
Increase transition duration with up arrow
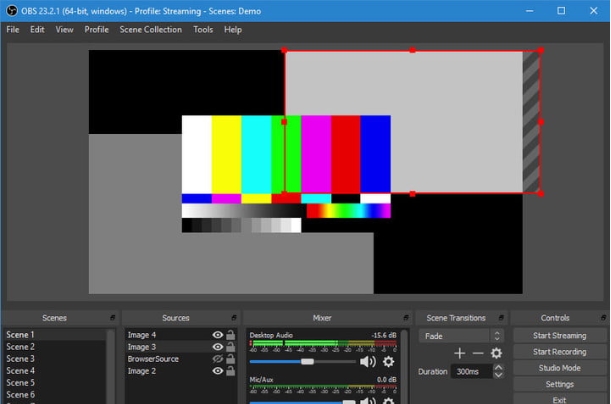[x=498, y=367]
